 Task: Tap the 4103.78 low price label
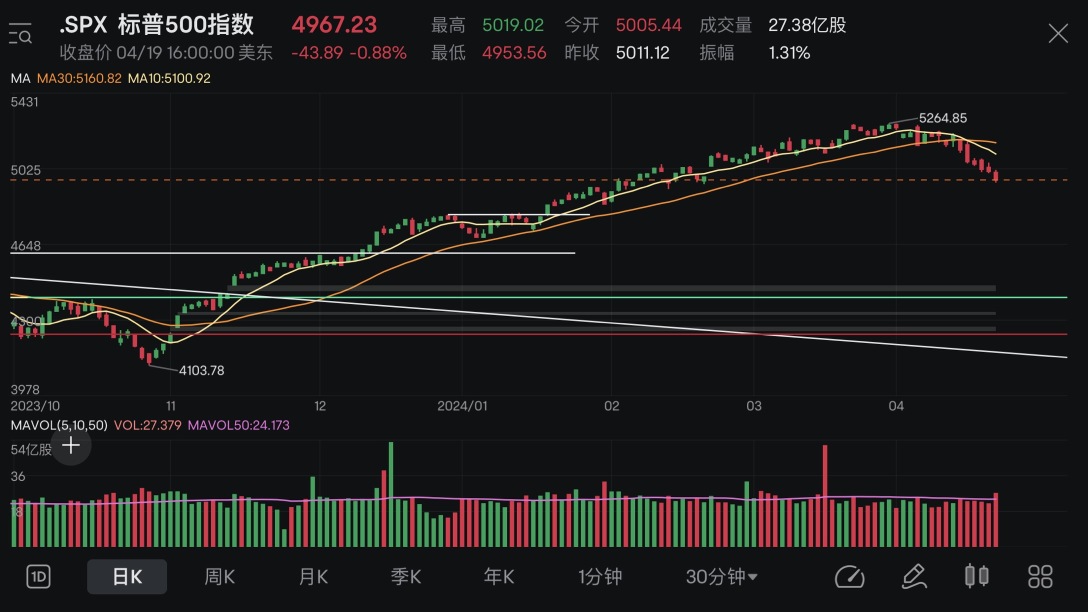pos(201,371)
